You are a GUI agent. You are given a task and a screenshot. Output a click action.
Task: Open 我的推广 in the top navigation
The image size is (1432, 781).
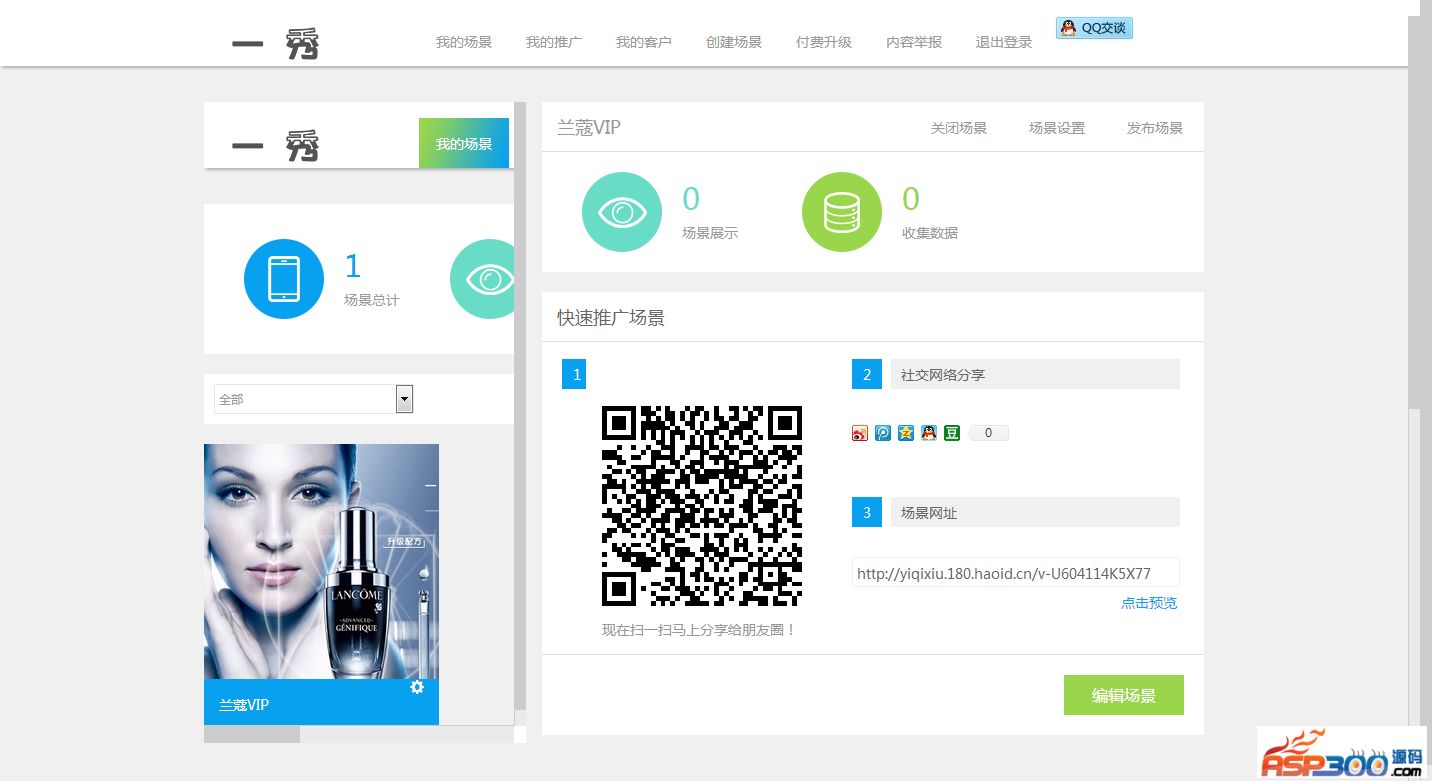(x=554, y=42)
